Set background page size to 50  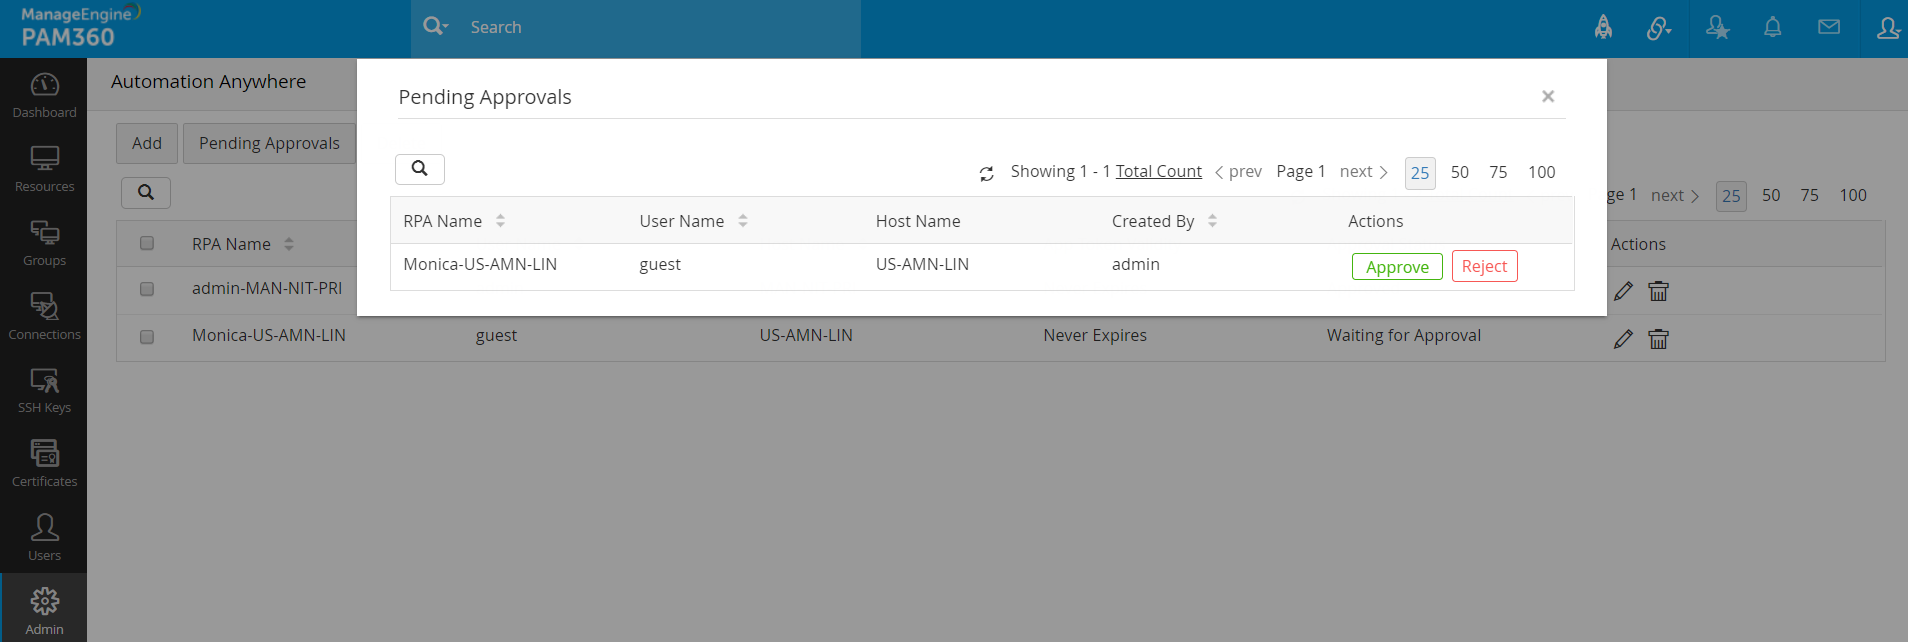tap(1771, 195)
